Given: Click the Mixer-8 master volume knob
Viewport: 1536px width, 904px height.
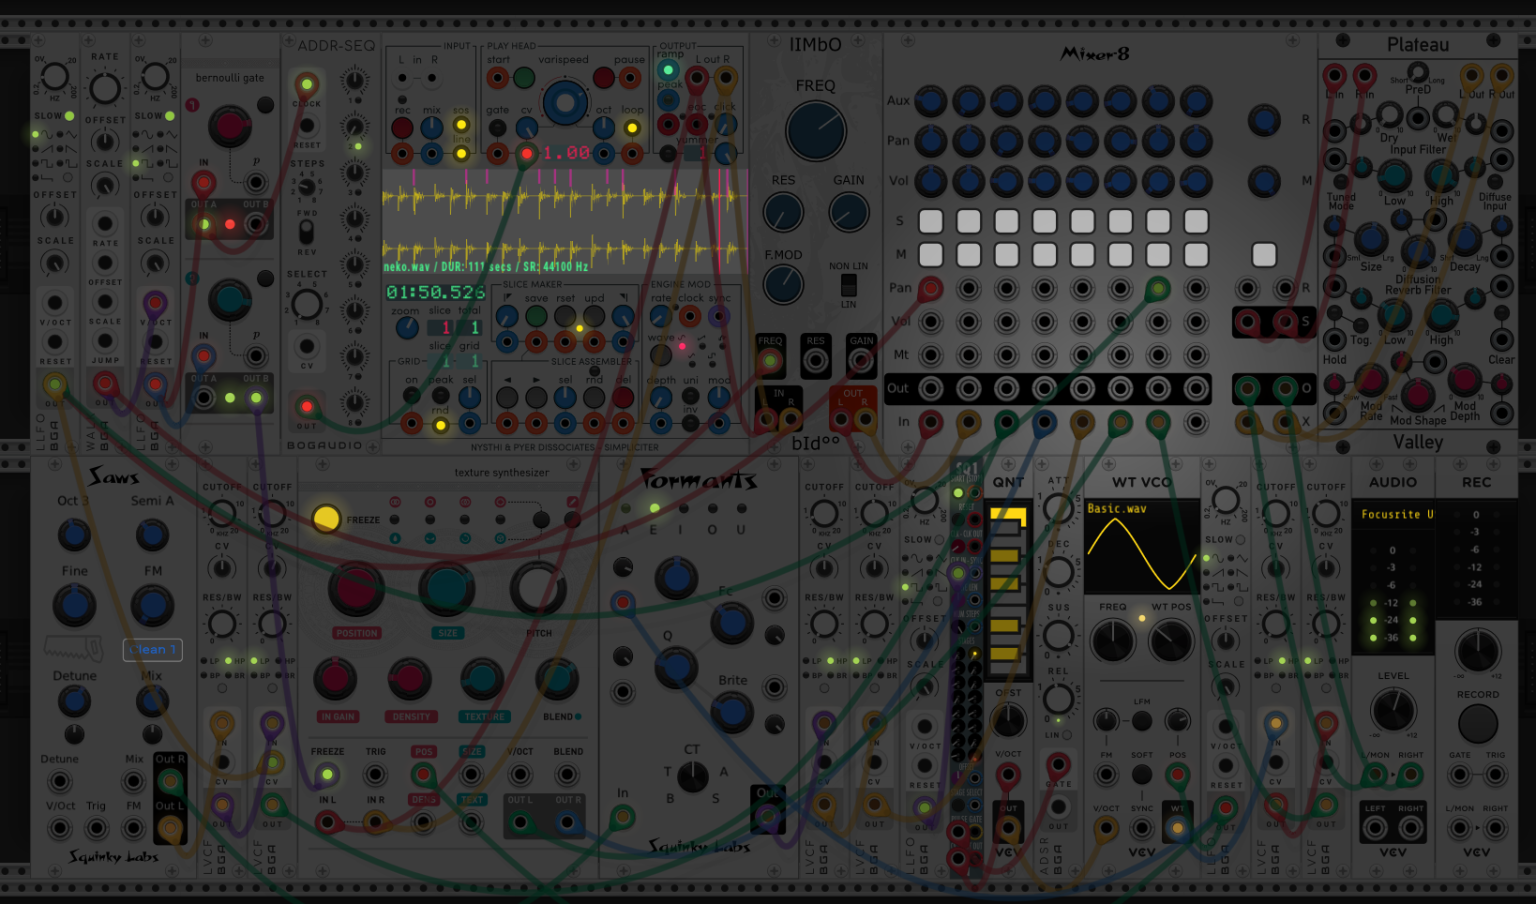Looking at the screenshot, I should coord(1264,182).
